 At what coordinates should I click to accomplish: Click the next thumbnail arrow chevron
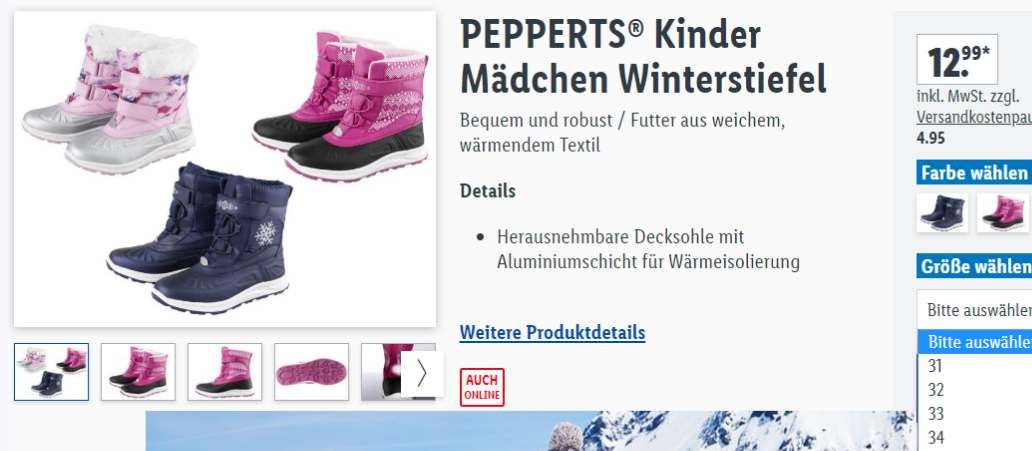coord(422,373)
